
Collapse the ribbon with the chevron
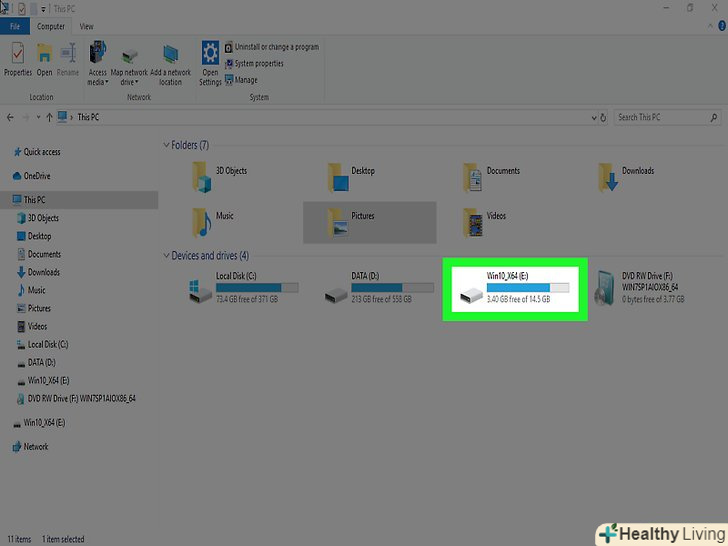click(710, 26)
